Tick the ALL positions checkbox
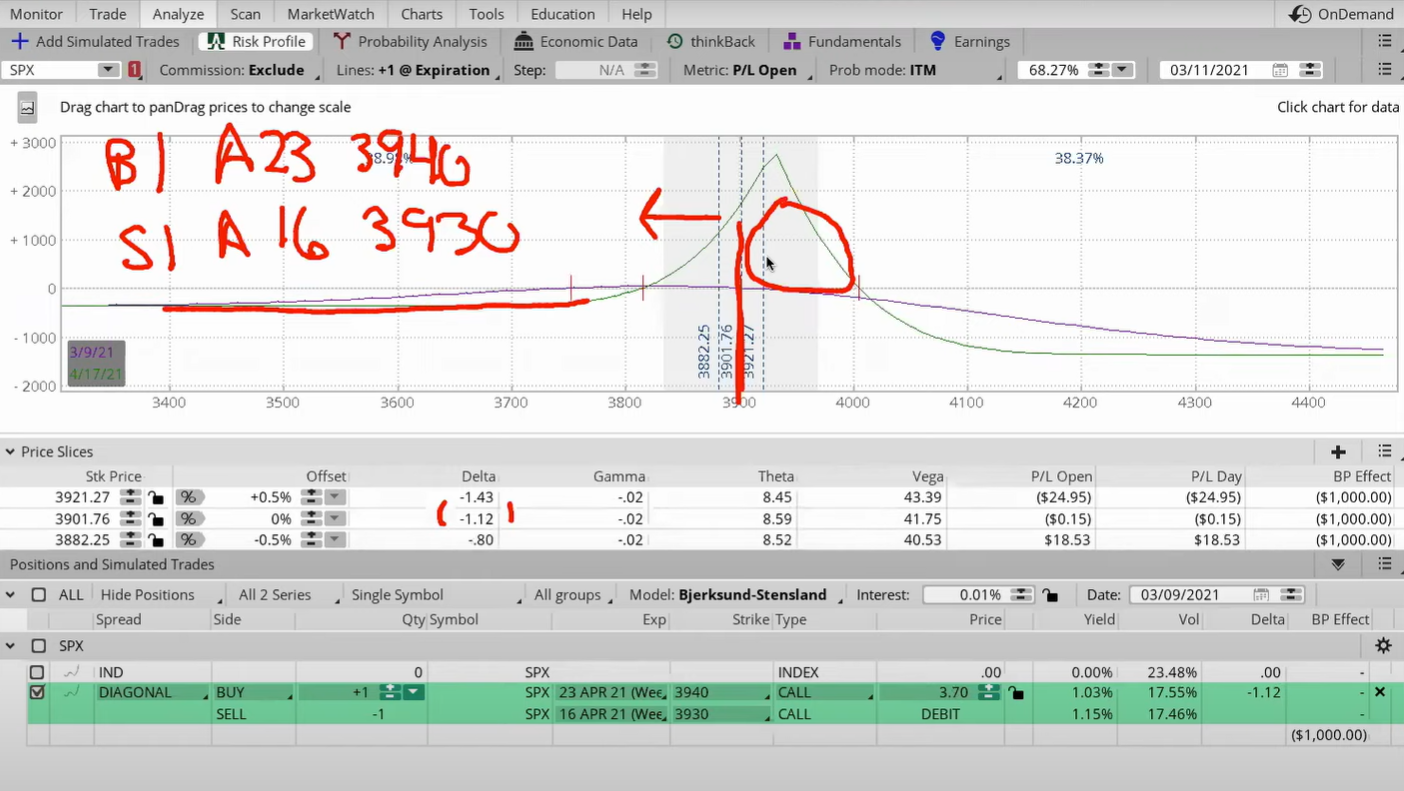This screenshot has width=1404, height=791. pyautogui.click(x=39, y=595)
